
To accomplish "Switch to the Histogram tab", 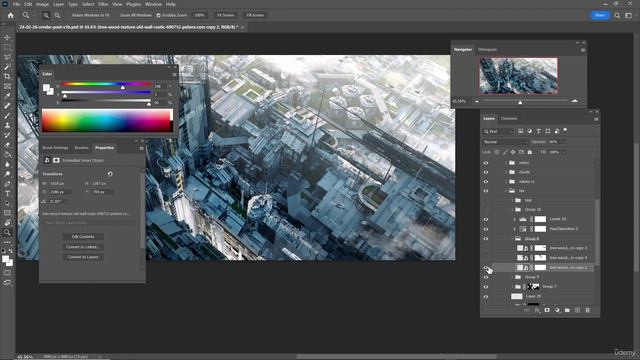I will tap(488, 50).
